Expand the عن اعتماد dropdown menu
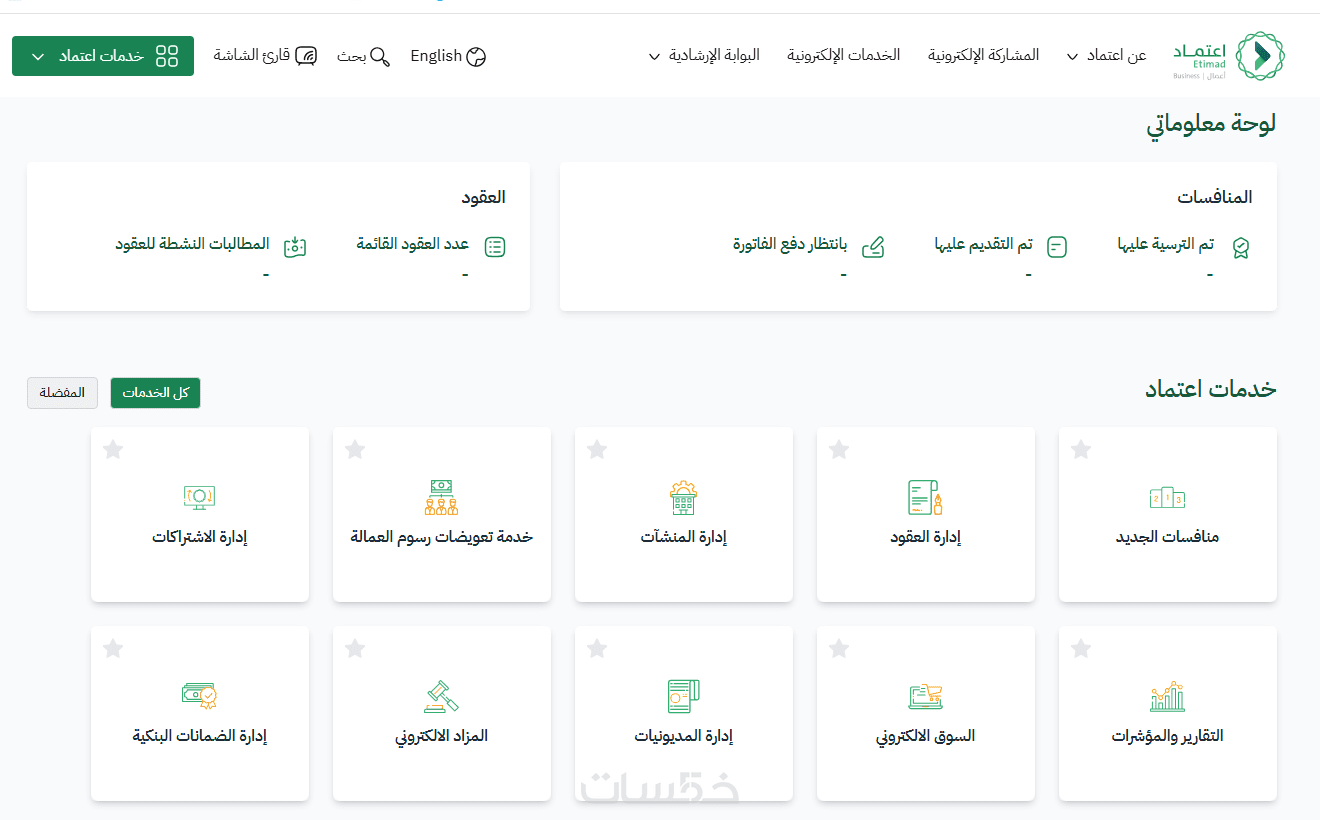This screenshot has height=820, width=1320. point(1106,56)
